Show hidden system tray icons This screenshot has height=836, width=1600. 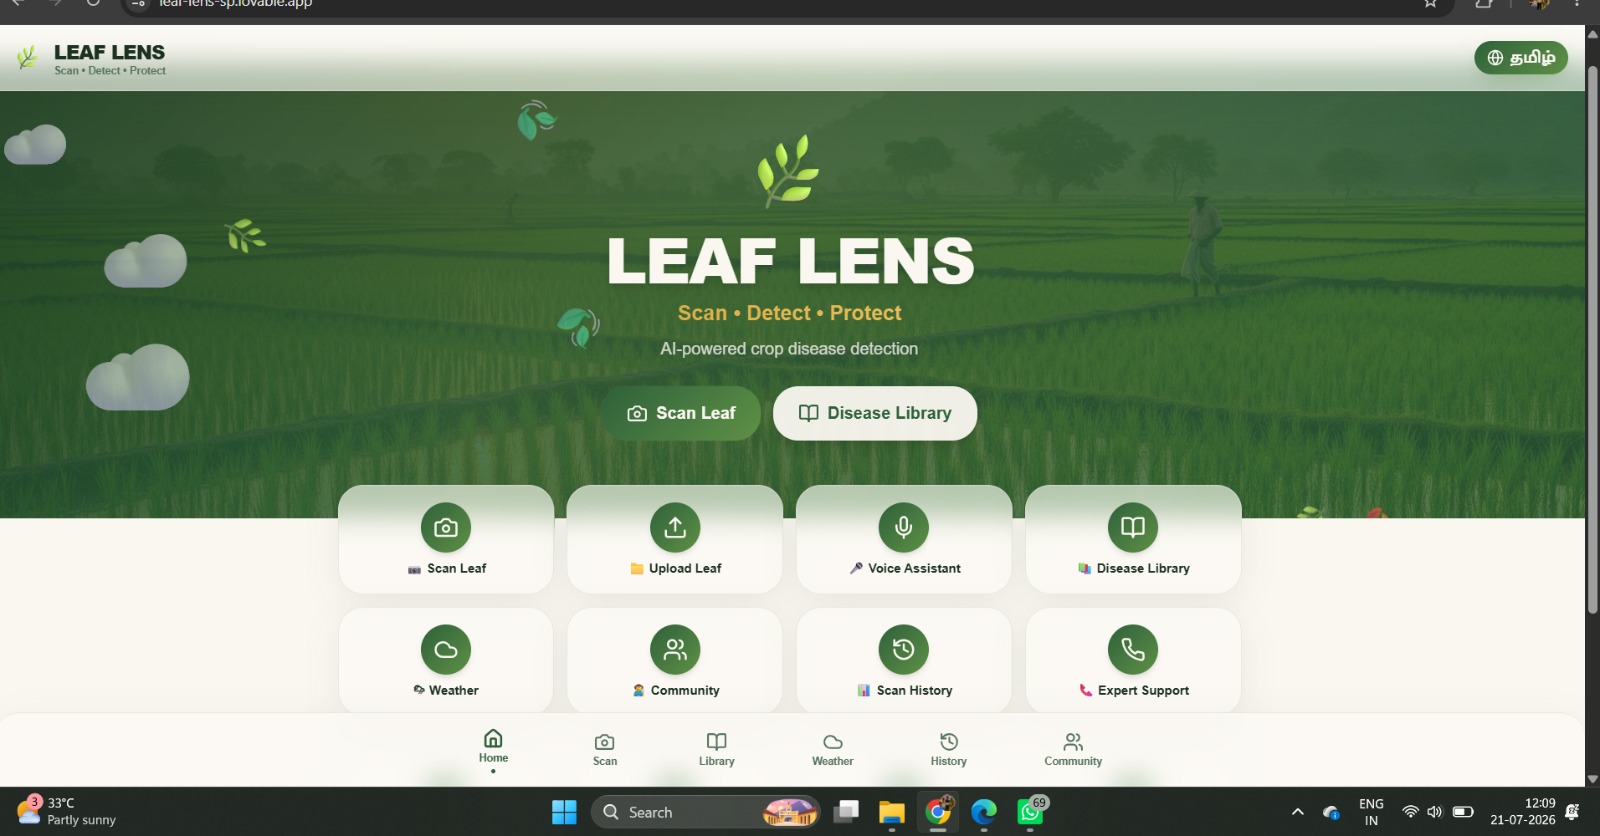[1298, 812]
